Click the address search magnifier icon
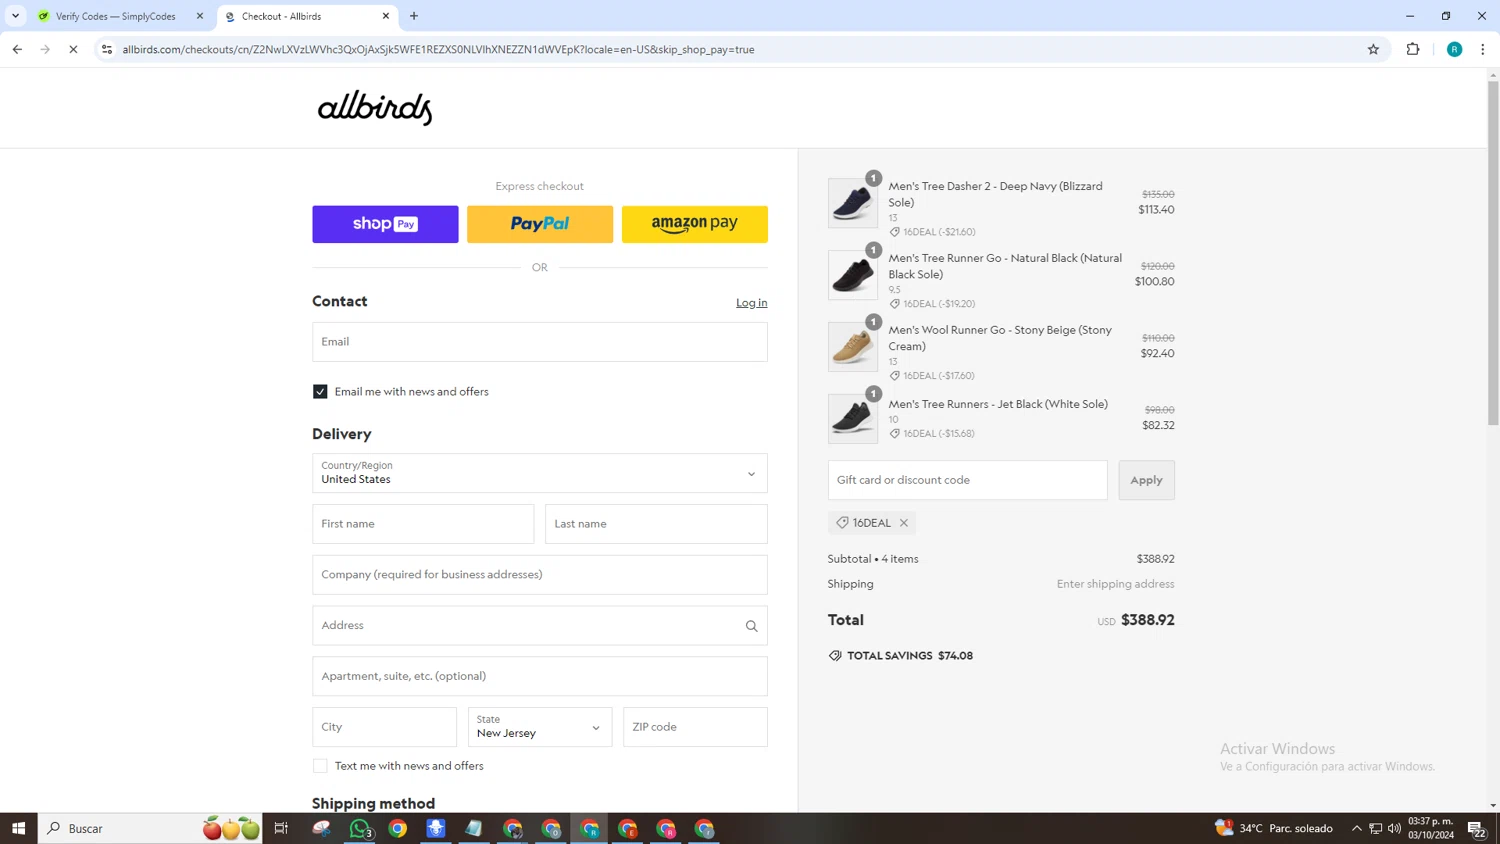Screen dimensions: 1500x844 (x=752, y=626)
